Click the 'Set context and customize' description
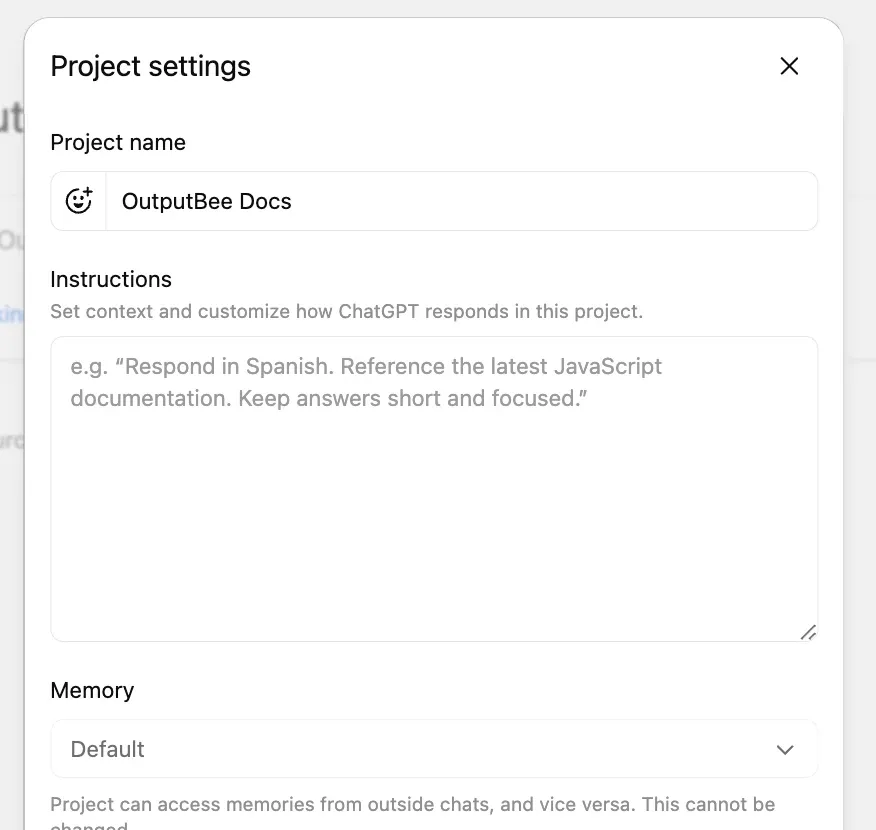Viewport: 876px width, 830px height. coord(346,311)
